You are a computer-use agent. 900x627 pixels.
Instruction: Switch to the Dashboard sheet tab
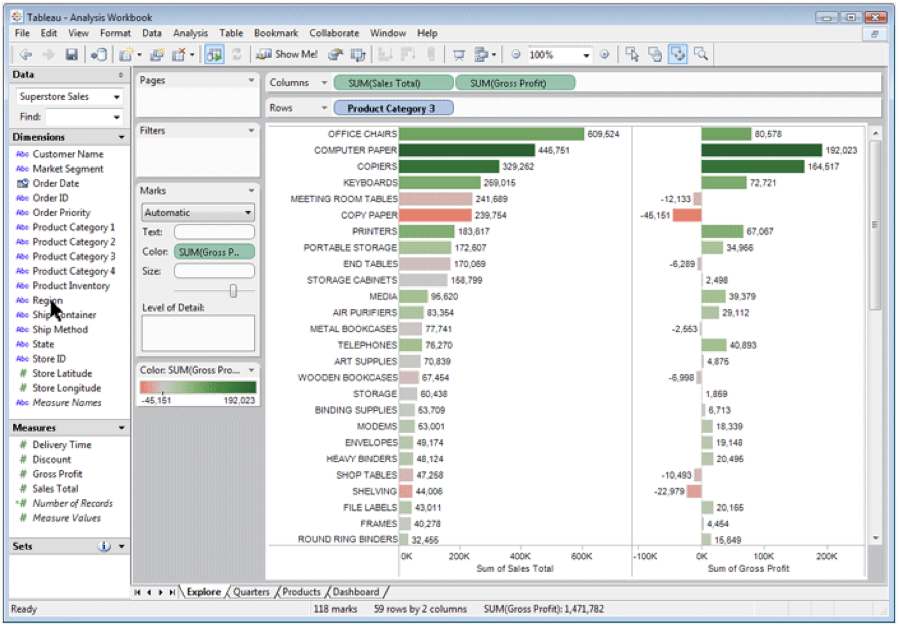[x=356, y=591]
